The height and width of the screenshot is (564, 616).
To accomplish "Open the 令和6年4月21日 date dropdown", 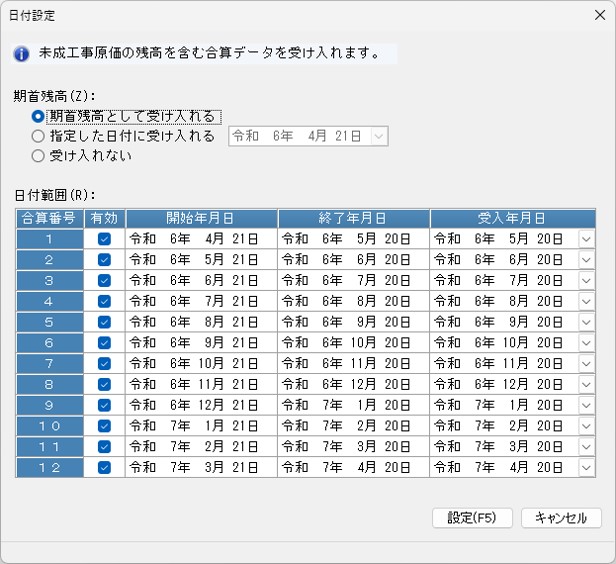I will pos(379,136).
